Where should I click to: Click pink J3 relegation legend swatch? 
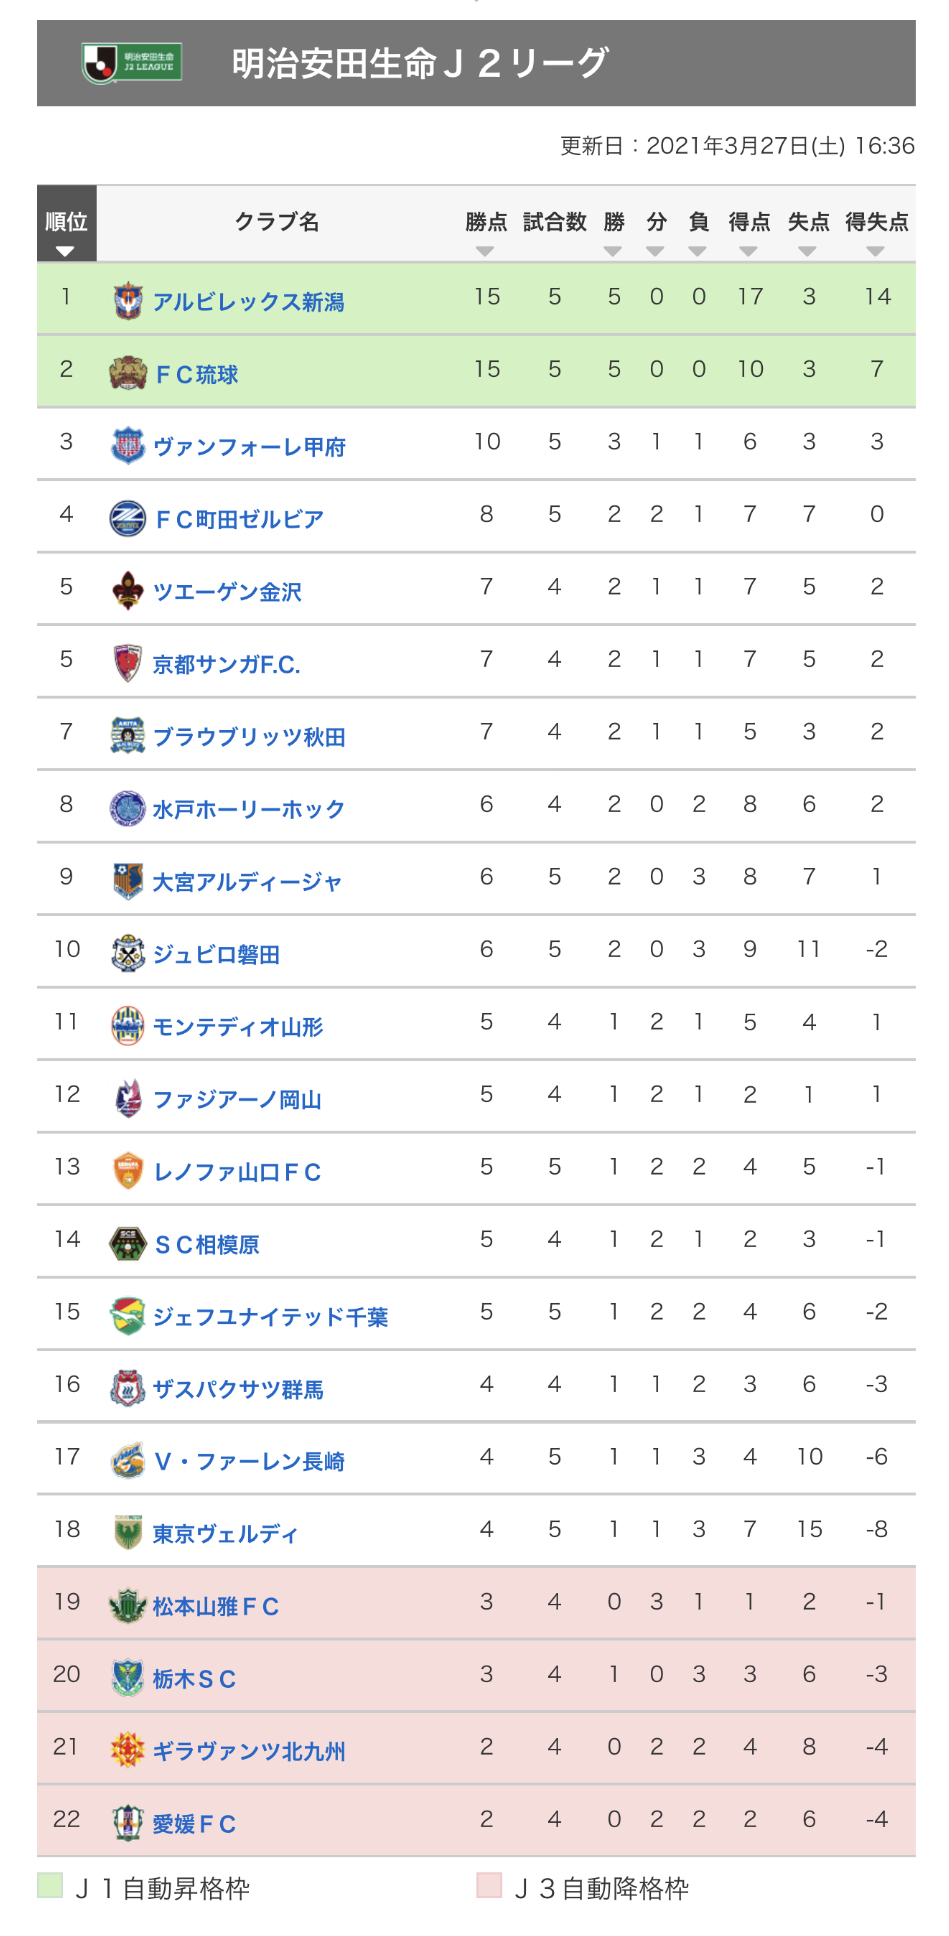[x=489, y=1885]
